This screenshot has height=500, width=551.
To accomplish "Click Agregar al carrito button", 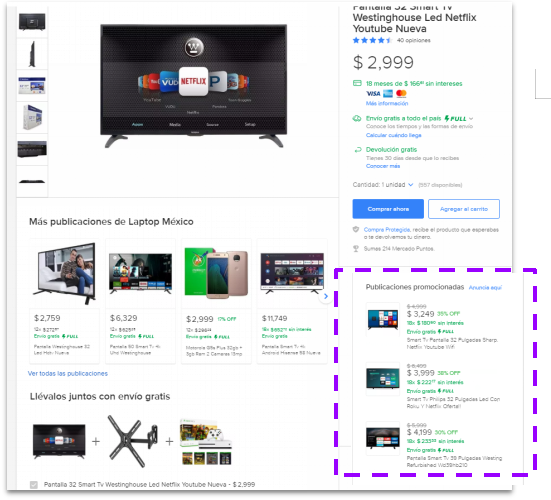I will 464,209.
